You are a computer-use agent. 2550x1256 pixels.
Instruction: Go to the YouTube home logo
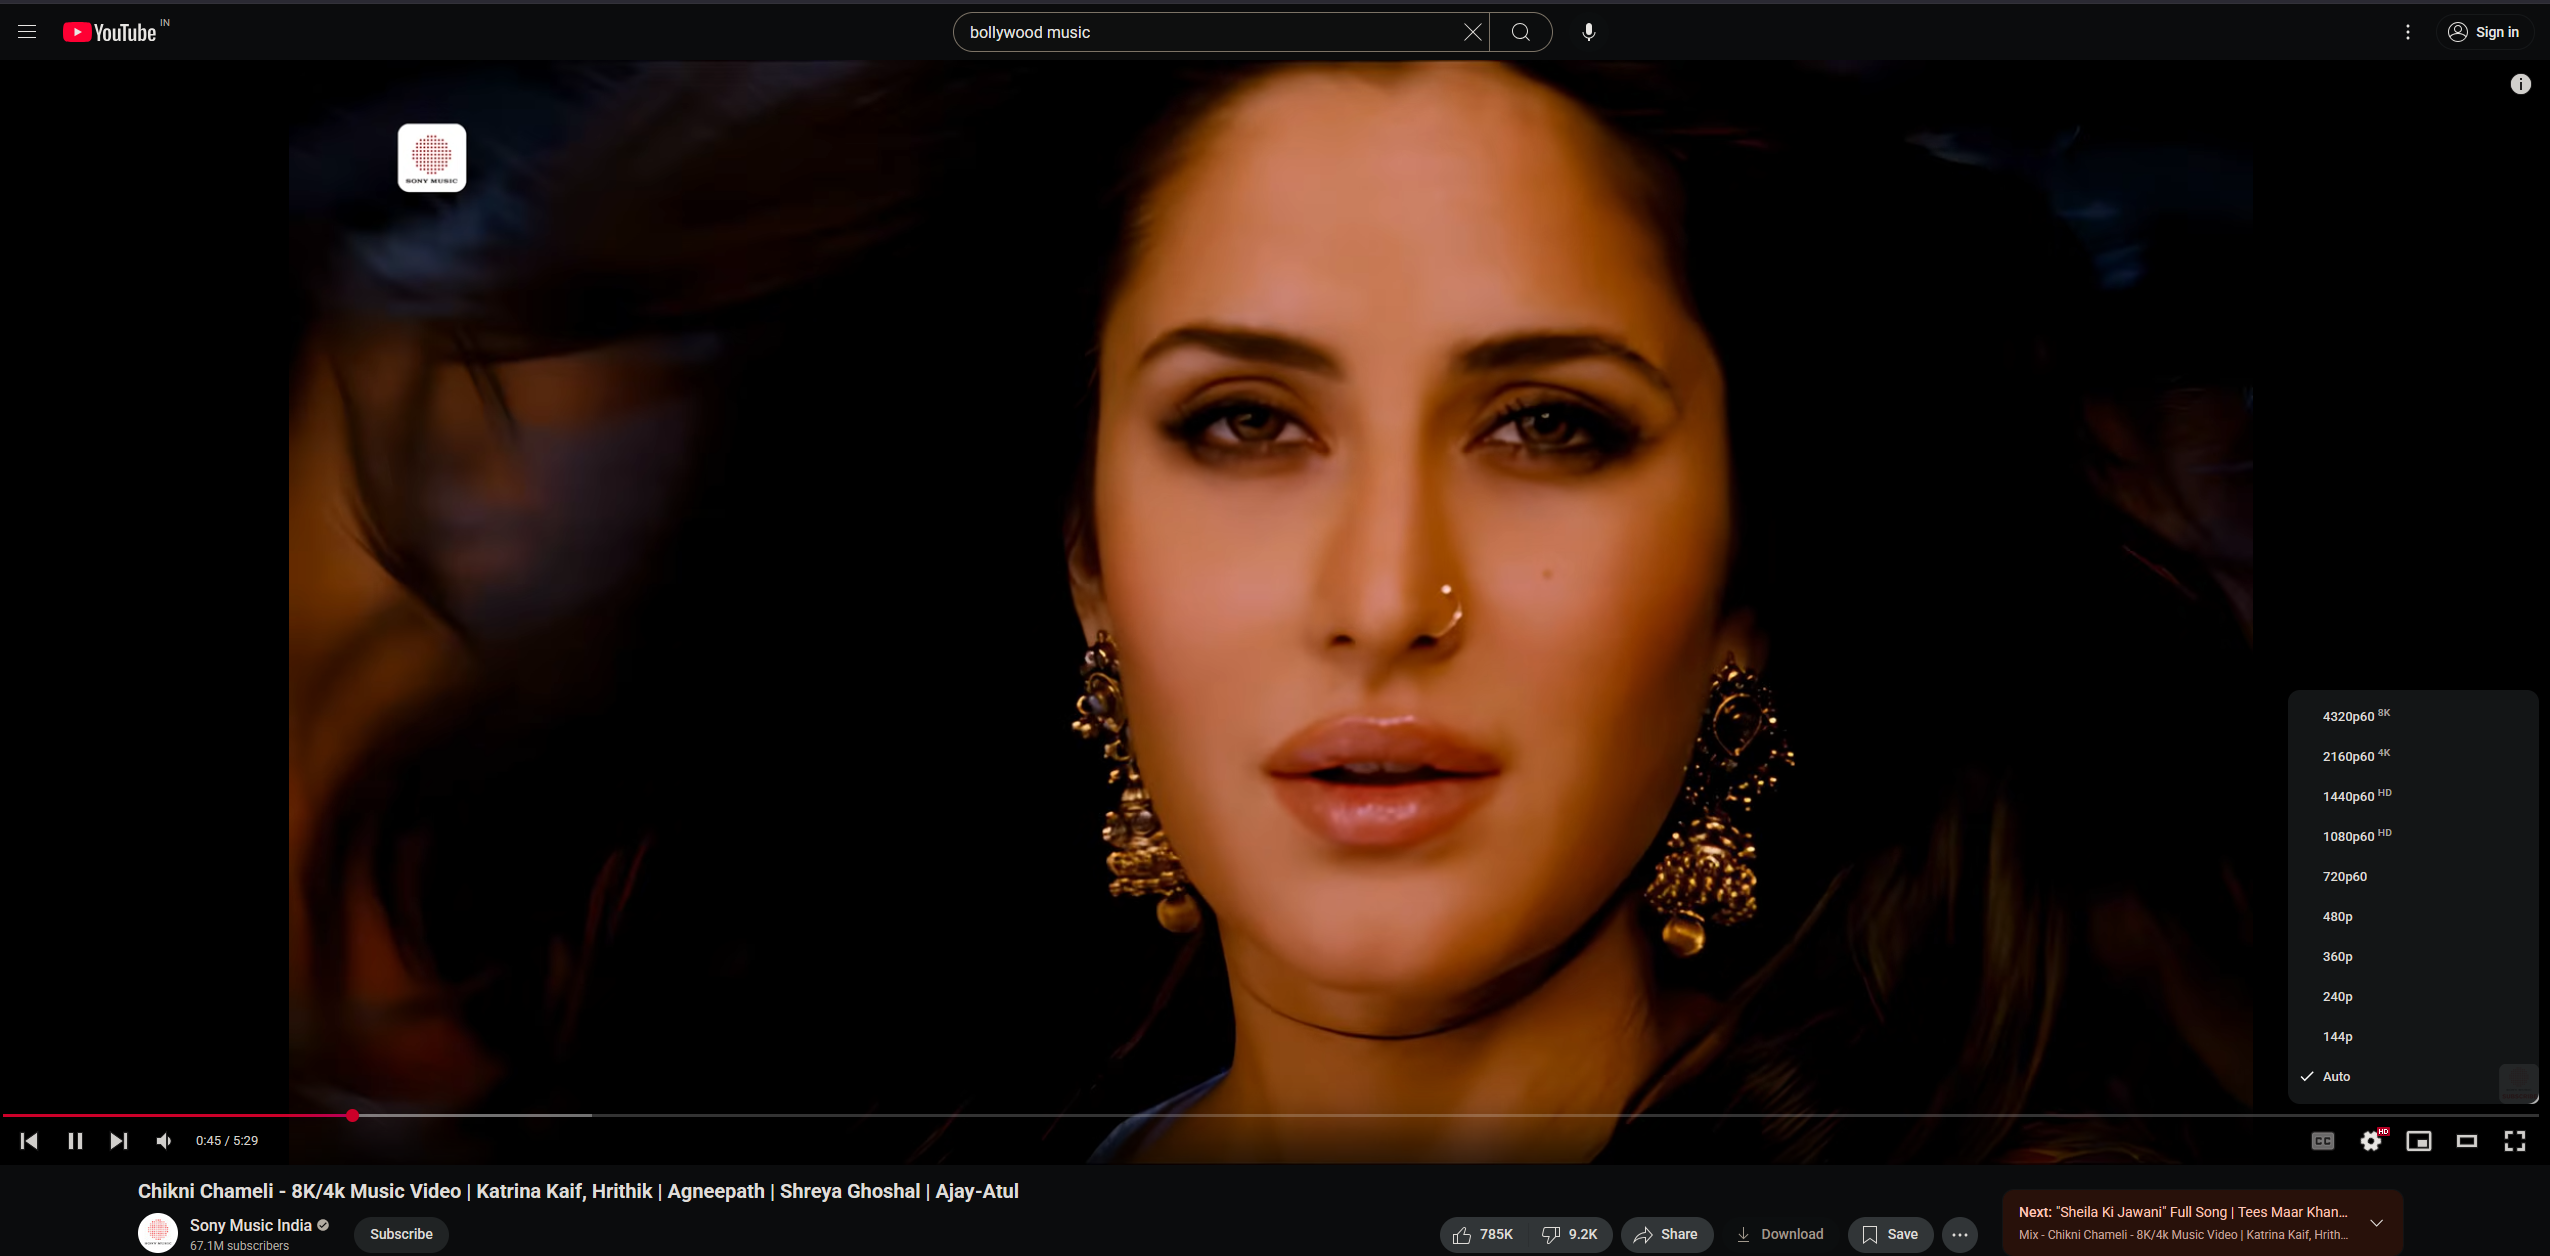110,32
